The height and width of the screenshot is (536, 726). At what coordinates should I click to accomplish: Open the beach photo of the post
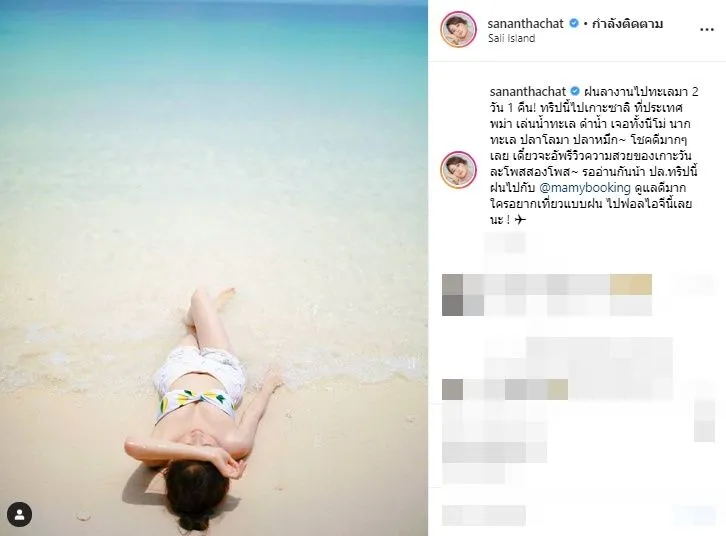(x=214, y=268)
